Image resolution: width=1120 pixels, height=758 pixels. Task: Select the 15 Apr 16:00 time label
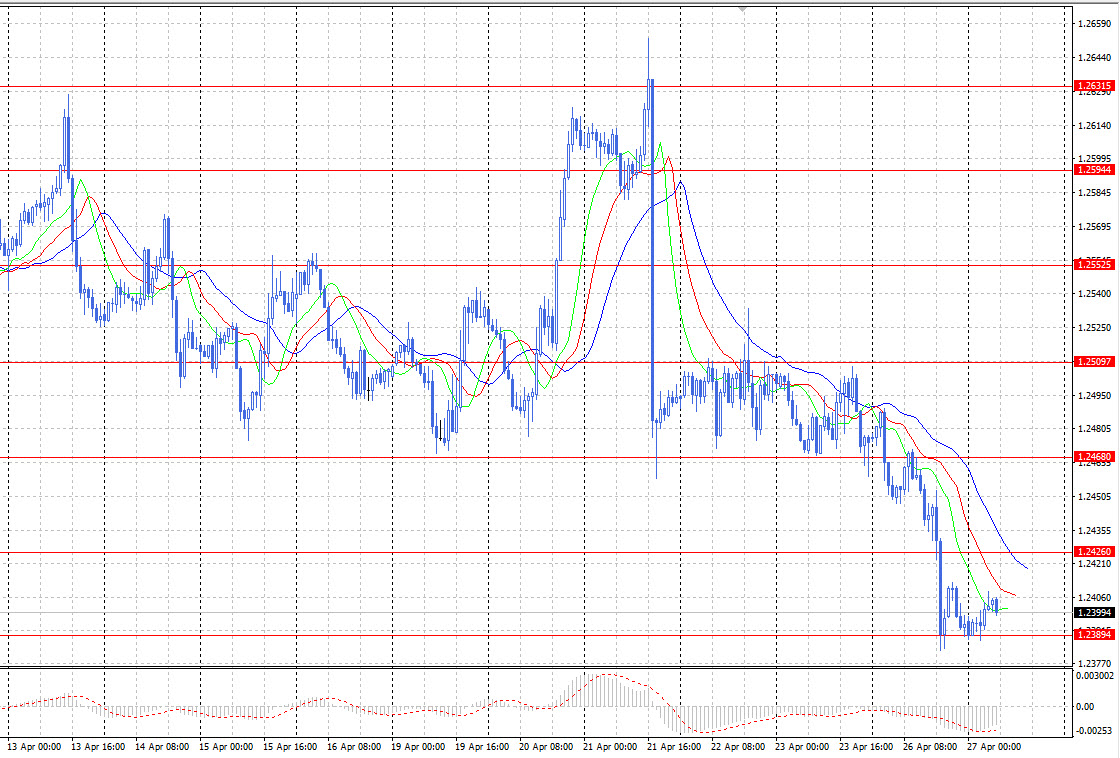click(290, 747)
